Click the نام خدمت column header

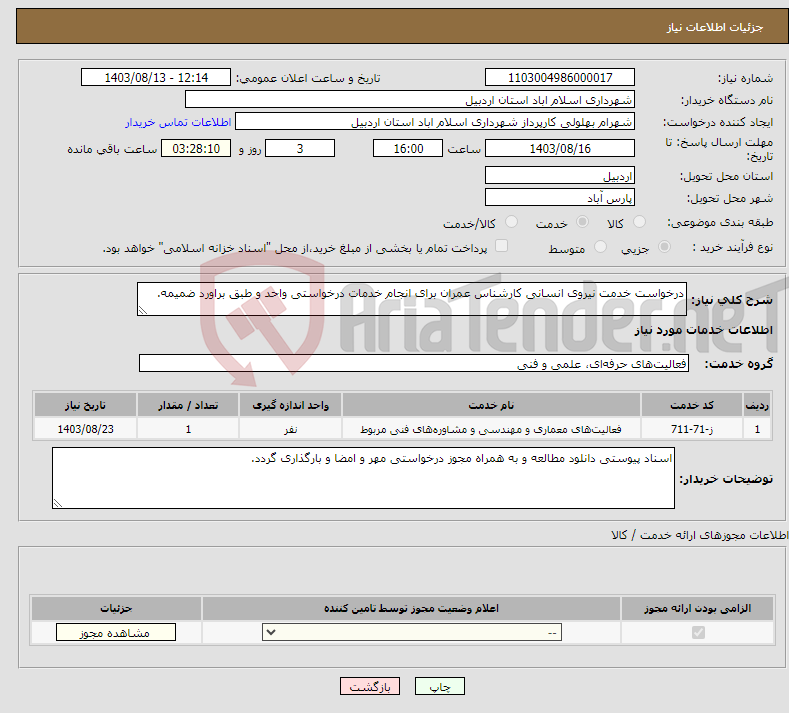click(x=491, y=405)
